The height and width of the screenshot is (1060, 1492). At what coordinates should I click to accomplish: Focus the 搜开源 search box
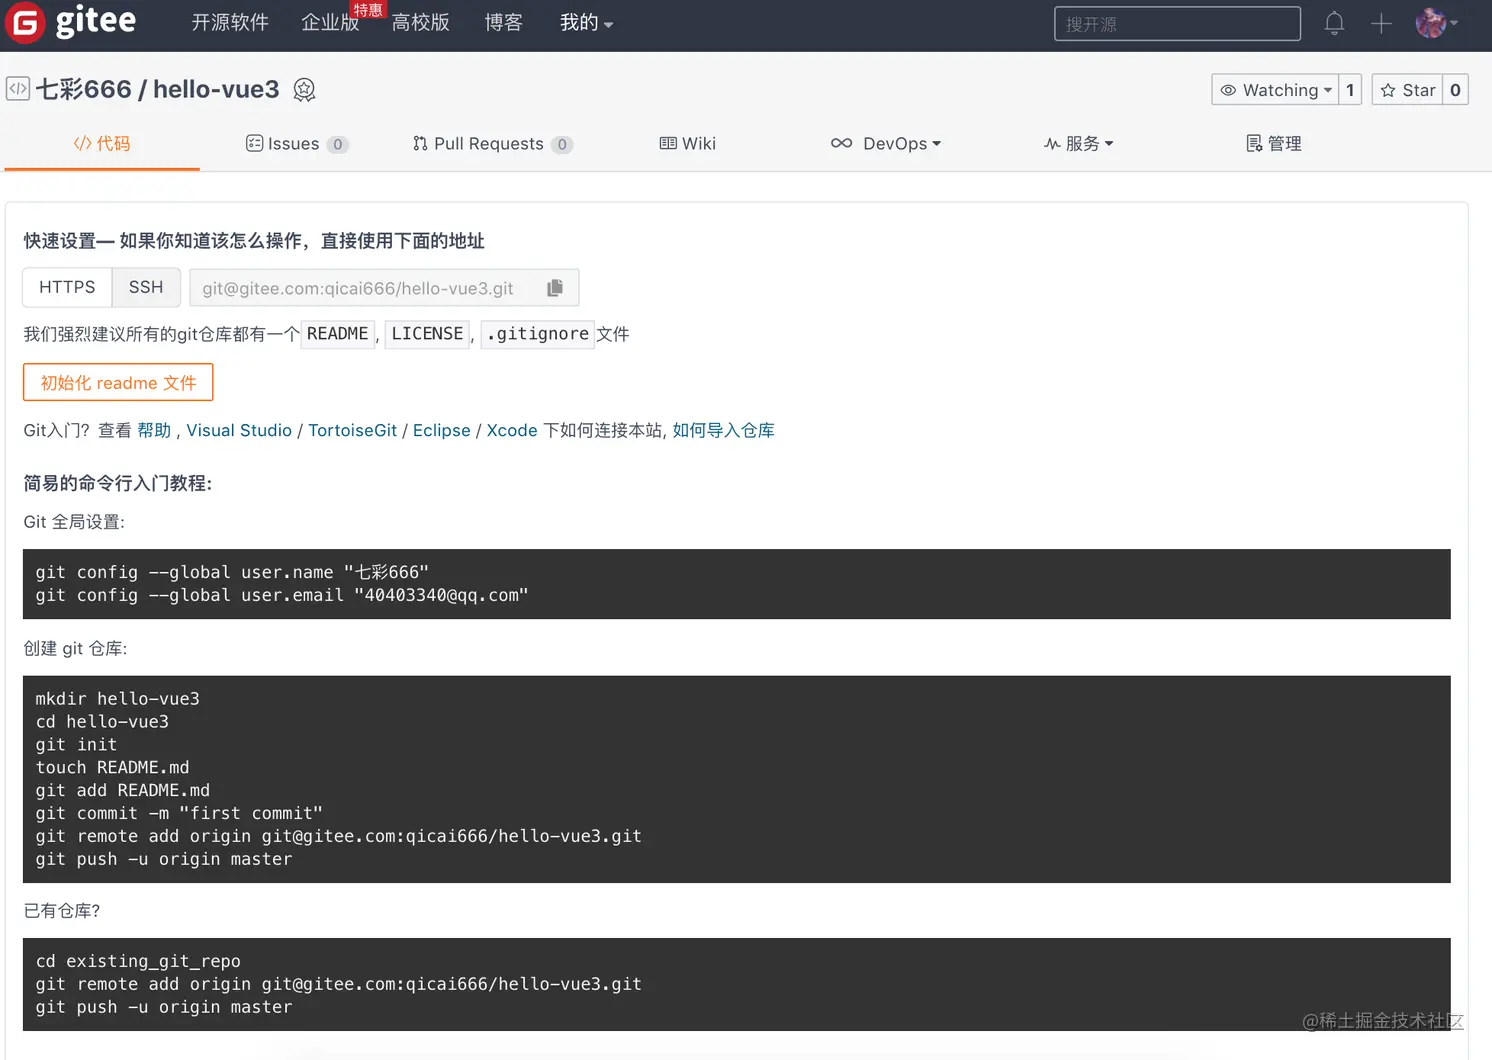click(1177, 24)
